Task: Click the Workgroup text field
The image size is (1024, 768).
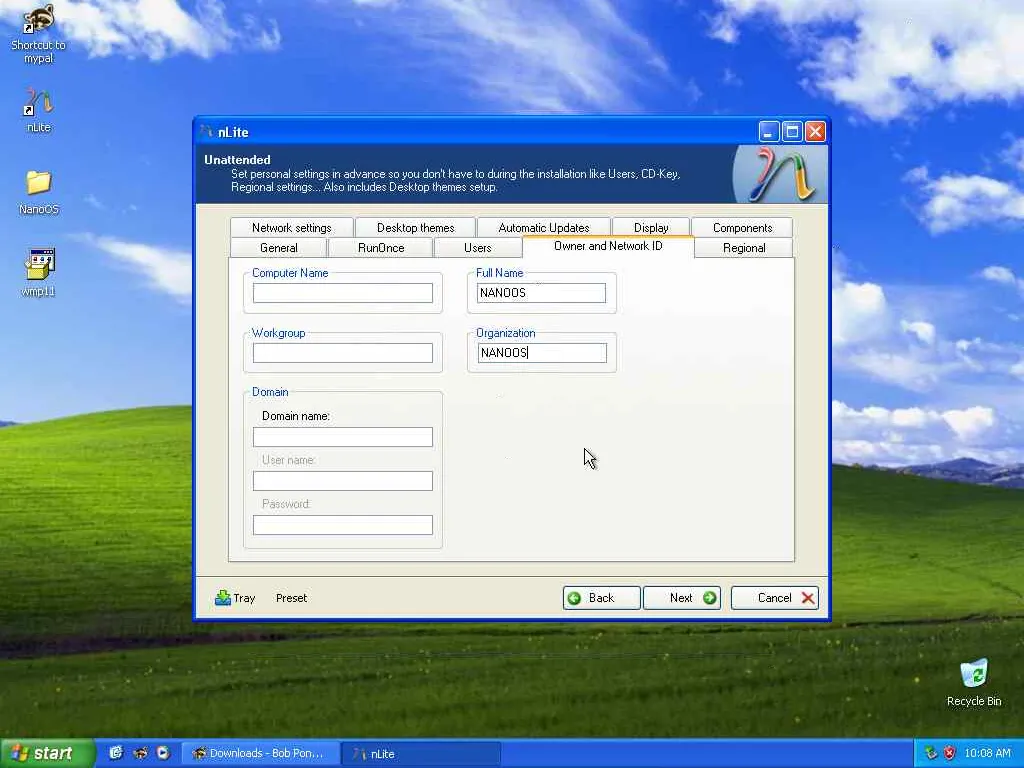Action: point(343,353)
